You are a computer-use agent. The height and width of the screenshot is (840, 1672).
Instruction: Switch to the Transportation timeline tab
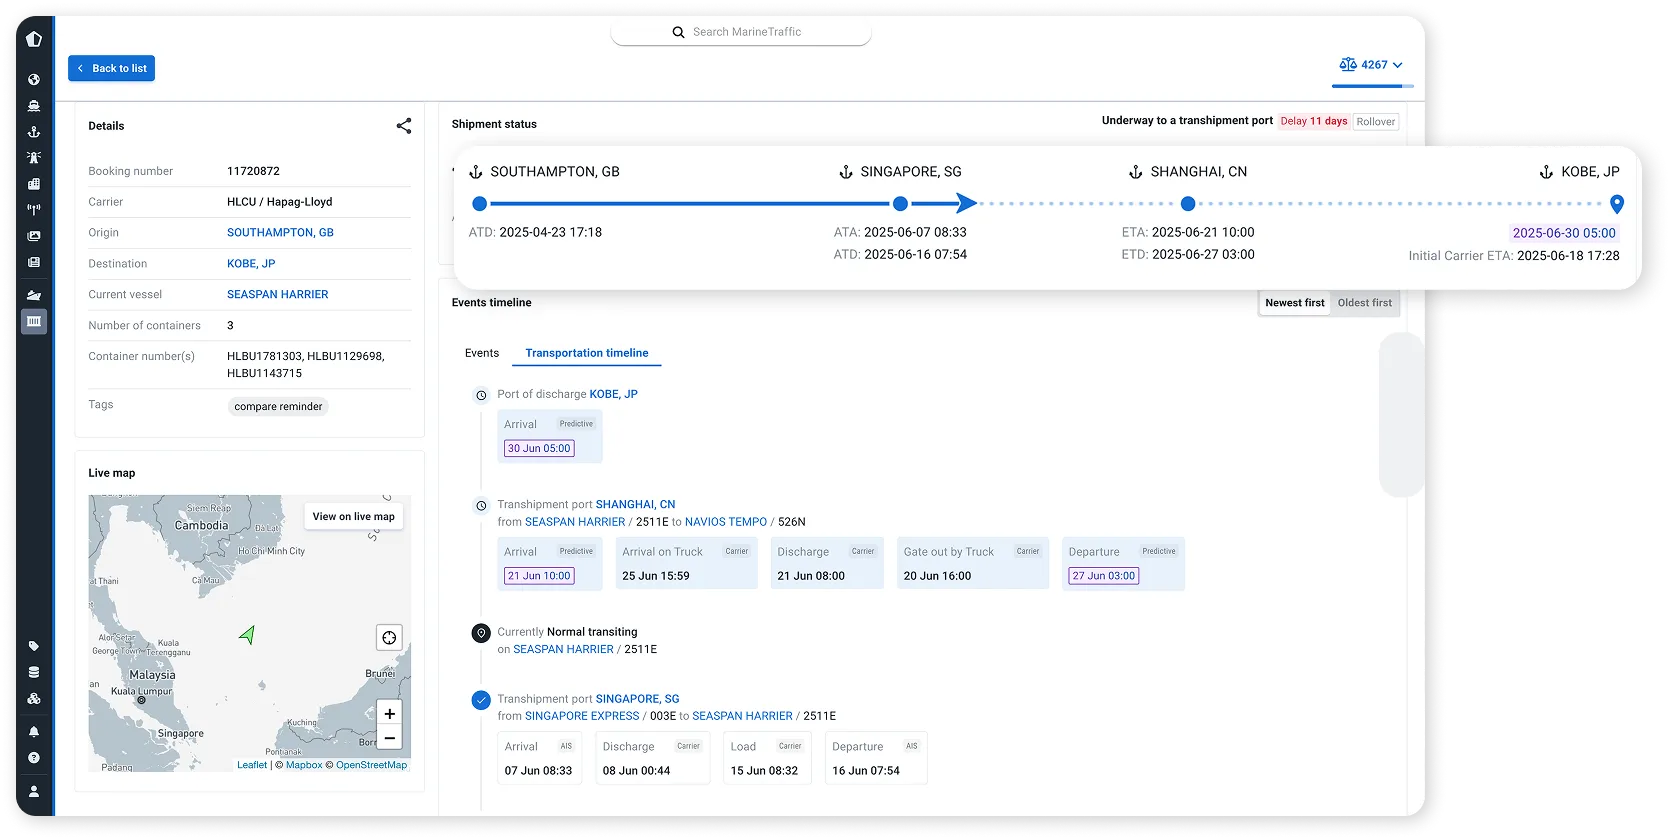tap(587, 353)
